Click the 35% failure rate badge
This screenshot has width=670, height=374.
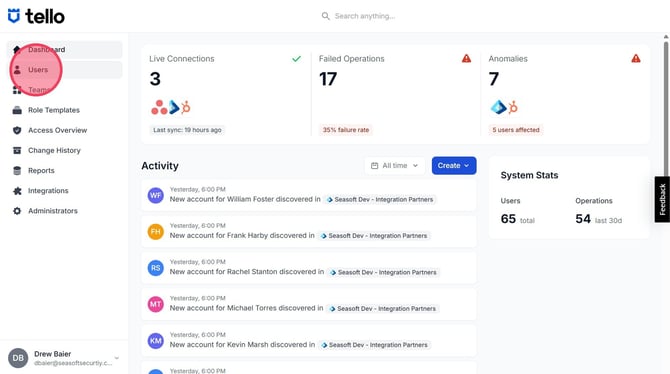(x=346, y=130)
